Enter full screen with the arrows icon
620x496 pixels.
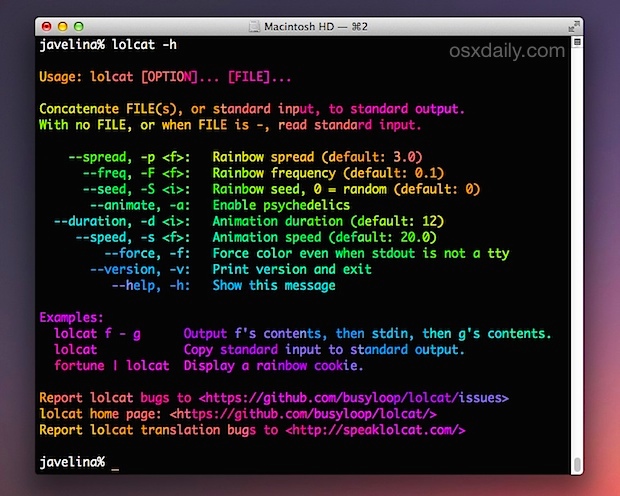pos(573,27)
